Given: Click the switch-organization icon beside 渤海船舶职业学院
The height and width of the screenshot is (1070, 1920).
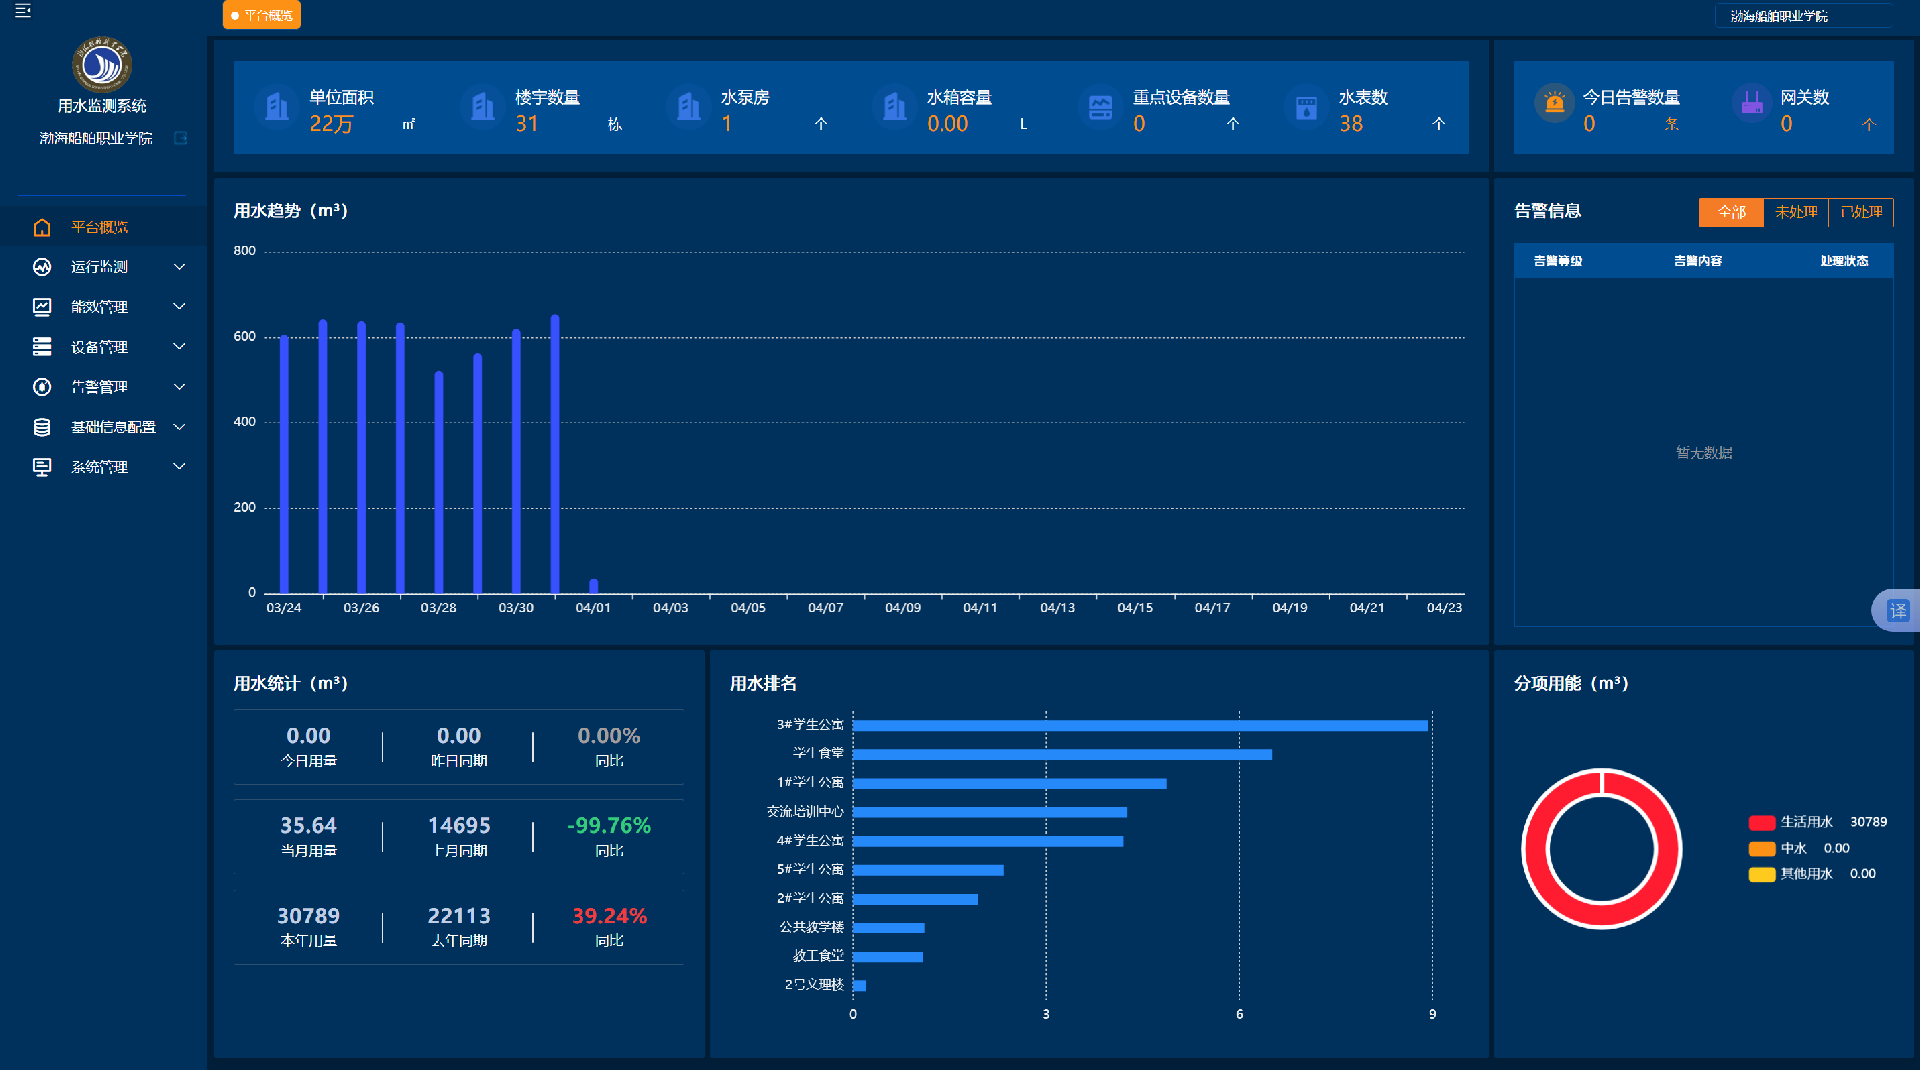Looking at the screenshot, I should pos(181,138).
